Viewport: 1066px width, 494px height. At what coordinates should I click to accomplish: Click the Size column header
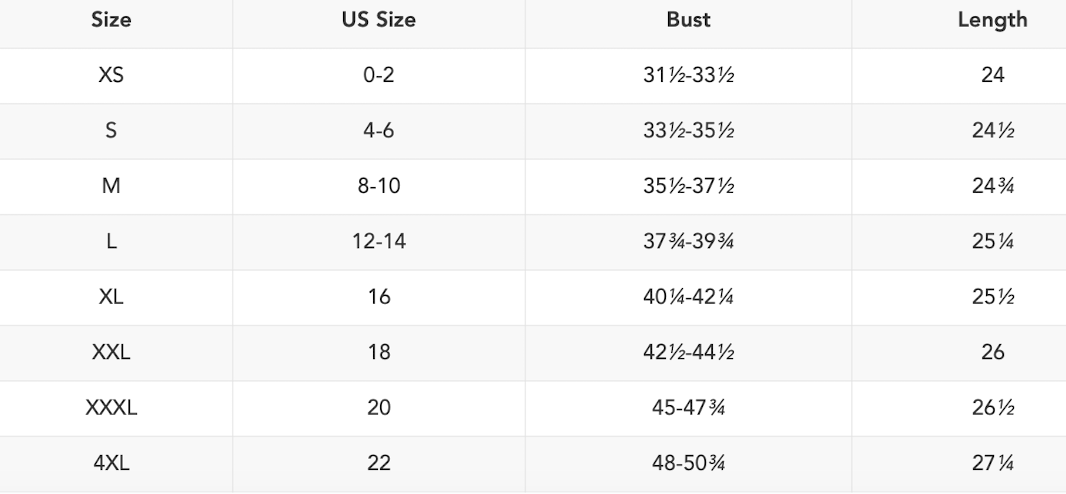(111, 20)
